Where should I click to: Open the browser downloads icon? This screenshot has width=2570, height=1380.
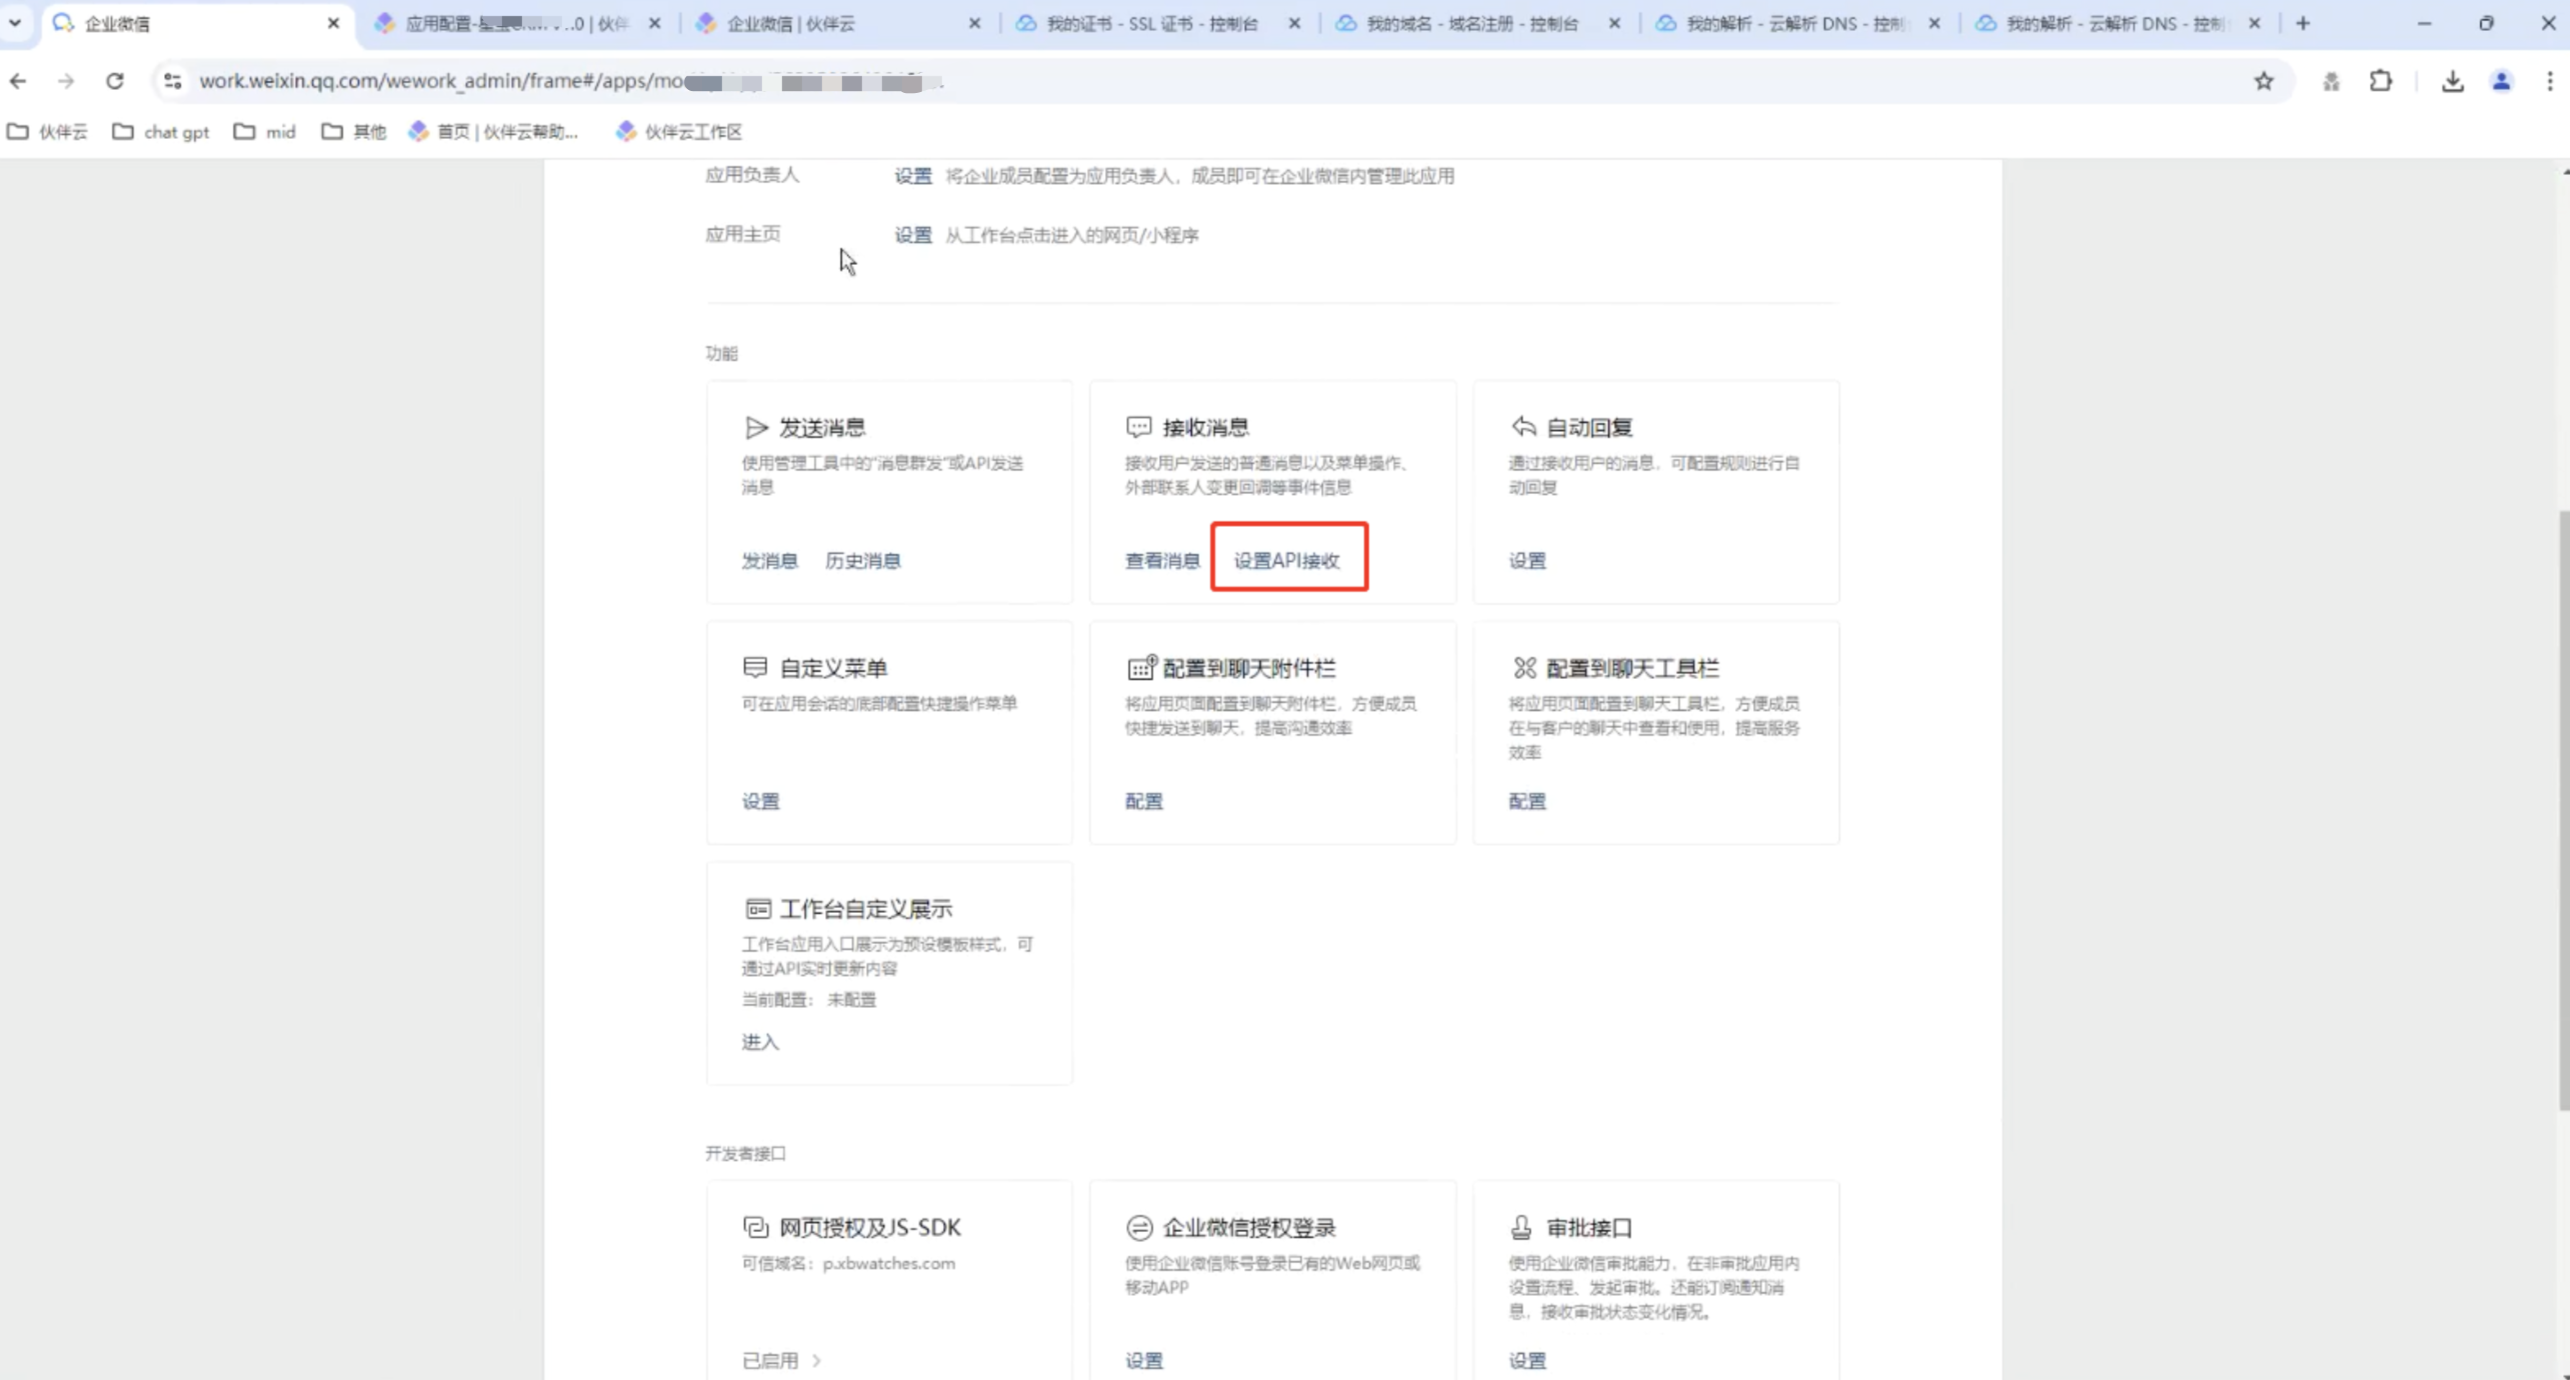2453,81
